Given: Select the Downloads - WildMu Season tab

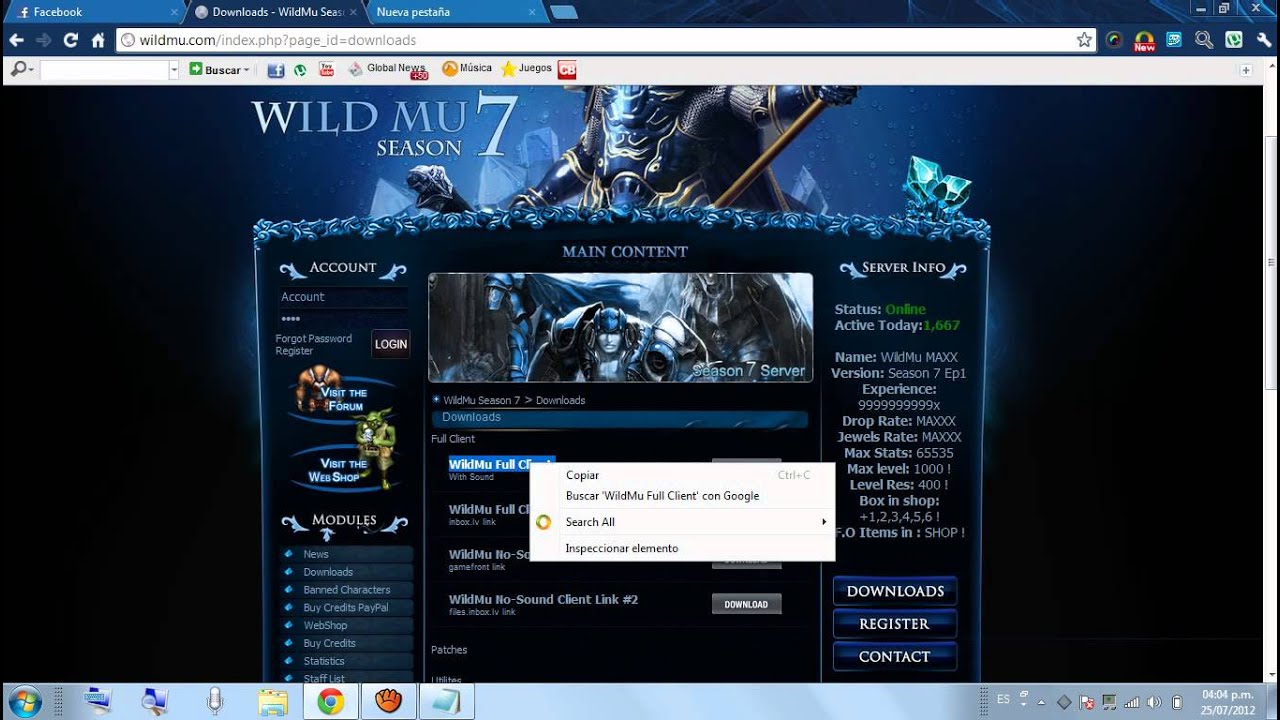Looking at the screenshot, I should [x=273, y=12].
